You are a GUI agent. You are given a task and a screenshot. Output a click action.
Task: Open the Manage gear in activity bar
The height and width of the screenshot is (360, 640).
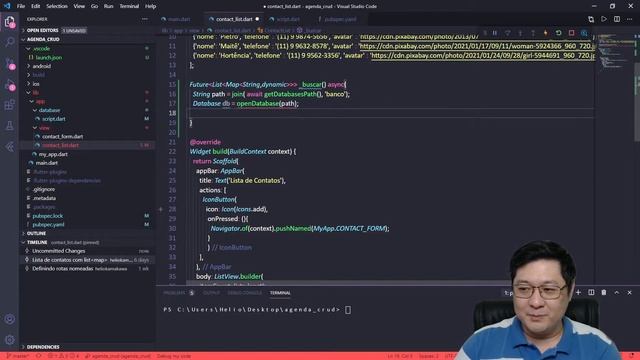(9, 339)
